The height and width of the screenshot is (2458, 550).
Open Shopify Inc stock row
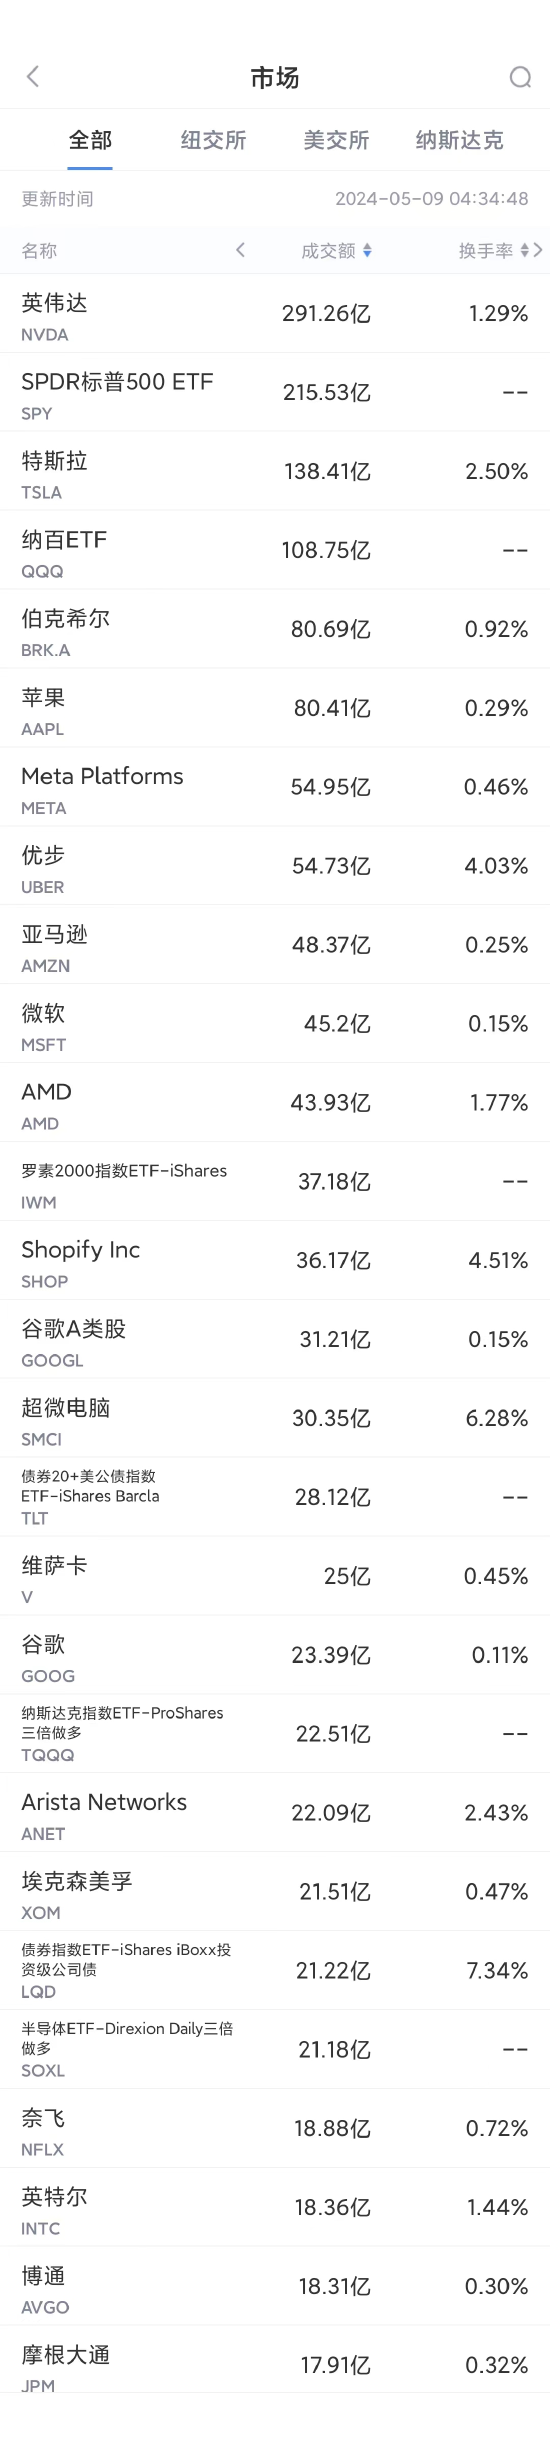click(275, 1261)
